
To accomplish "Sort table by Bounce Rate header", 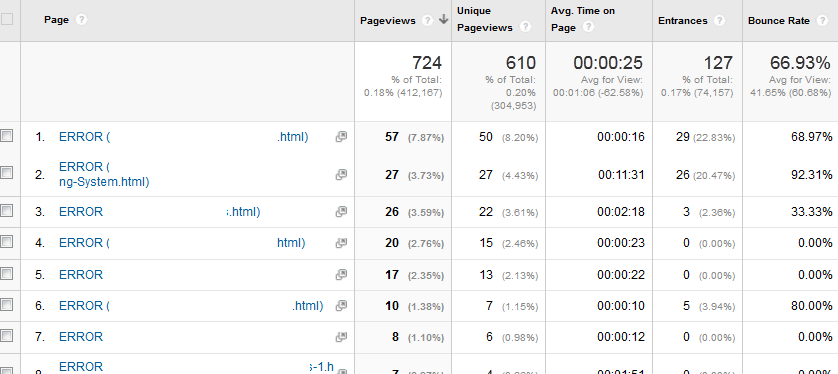I will click(x=779, y=21).
